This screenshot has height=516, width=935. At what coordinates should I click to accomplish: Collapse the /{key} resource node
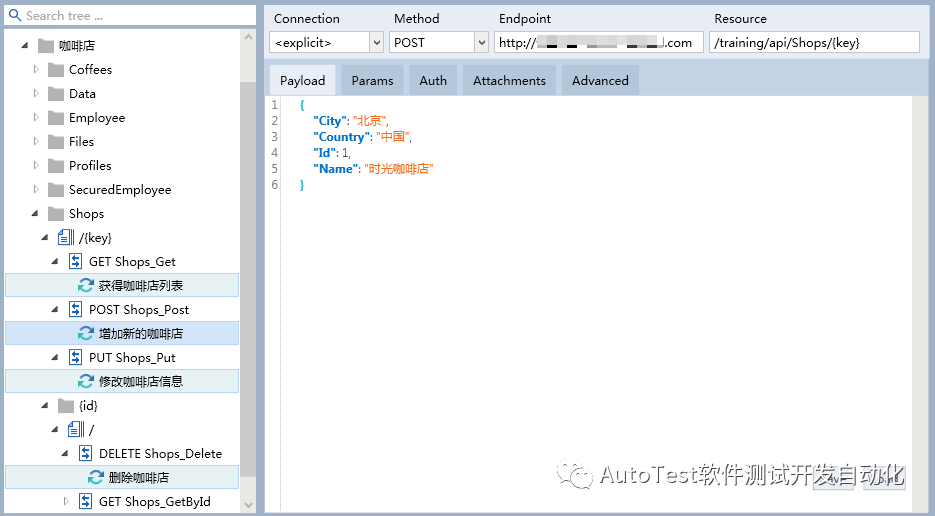click(x=45, y=237)
